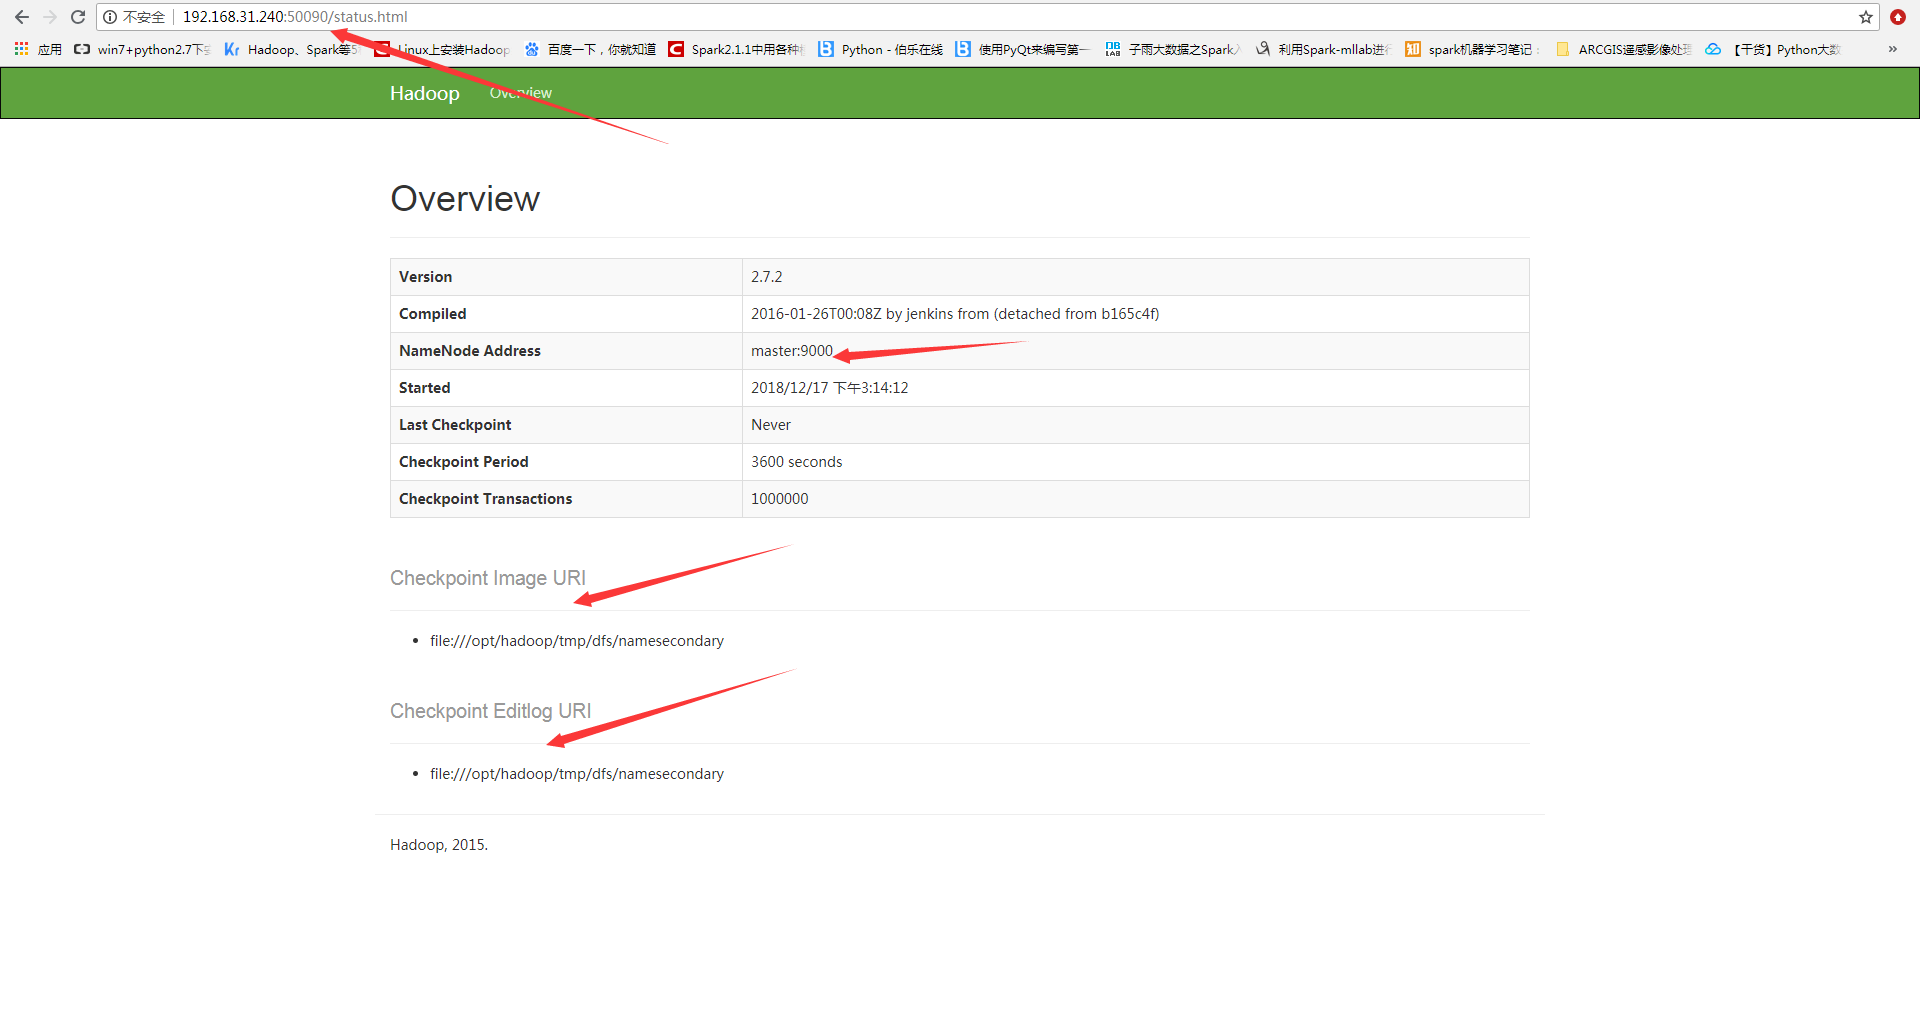This screenshot has height=1009, width=1920.
Task: Open the 子雨大数据之Spark bookmark
Action: (x=1173, y=49)
